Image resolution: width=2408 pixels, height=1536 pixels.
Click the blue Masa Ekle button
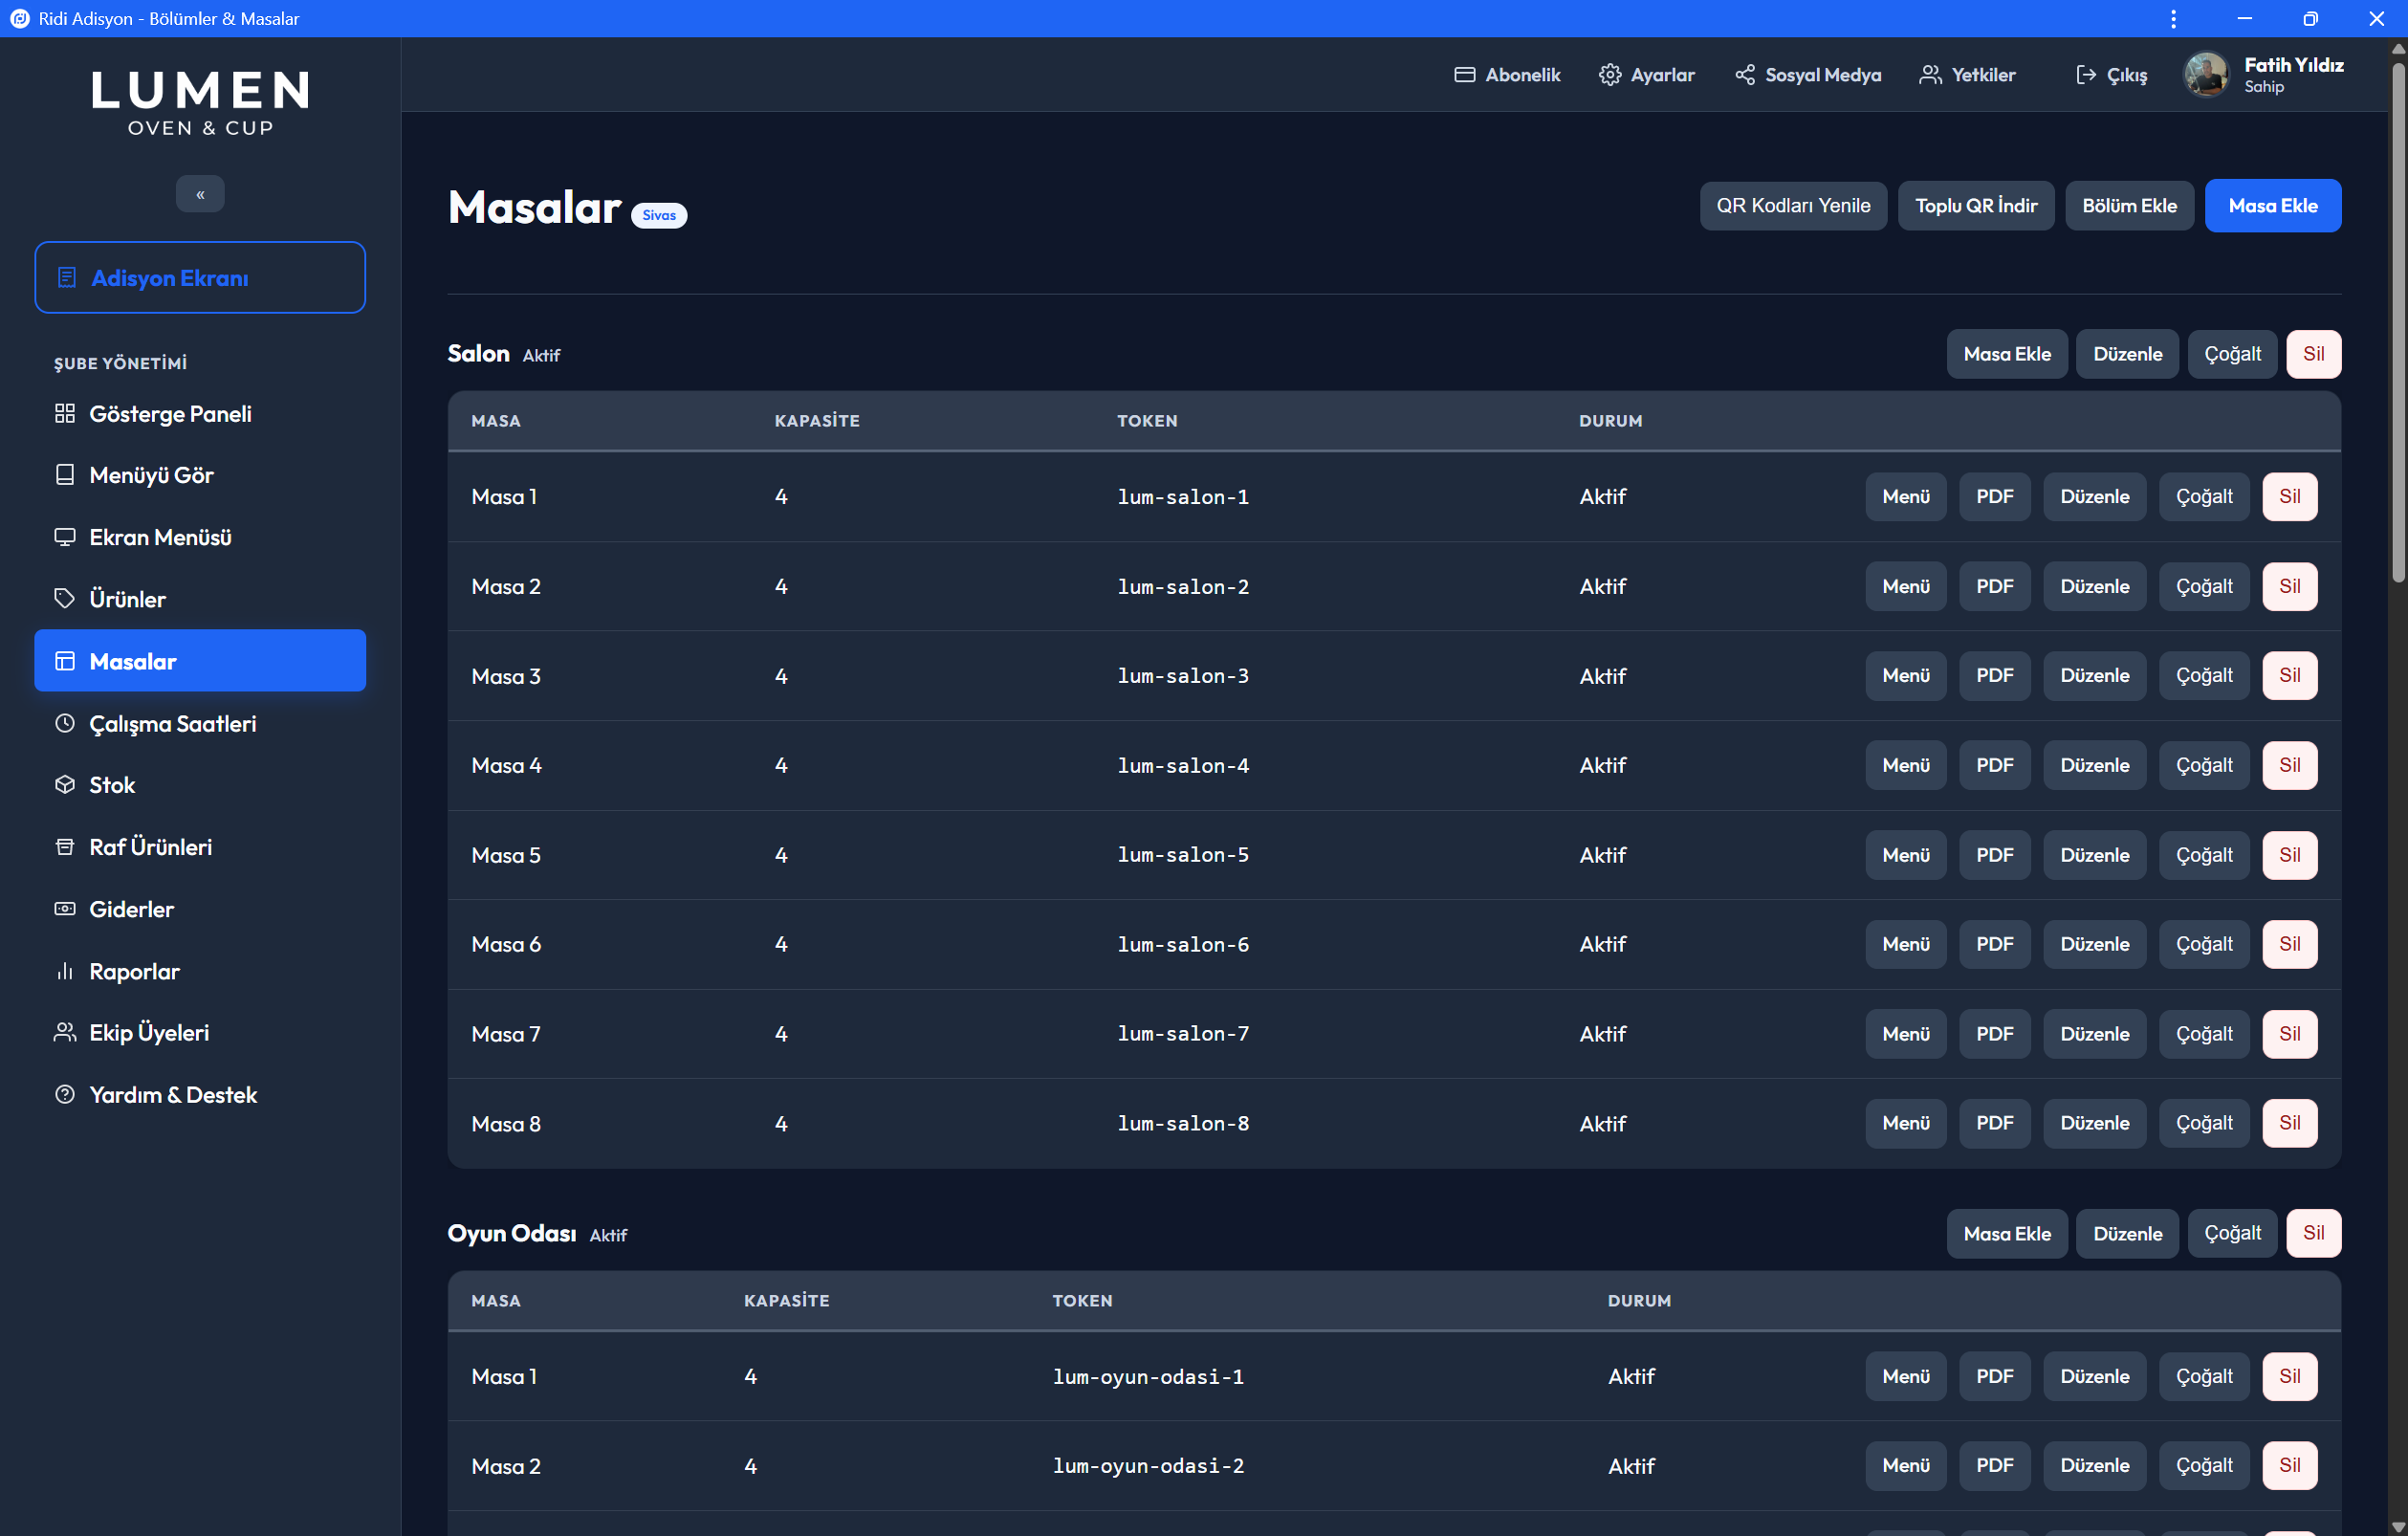(x=2273, y=206)
